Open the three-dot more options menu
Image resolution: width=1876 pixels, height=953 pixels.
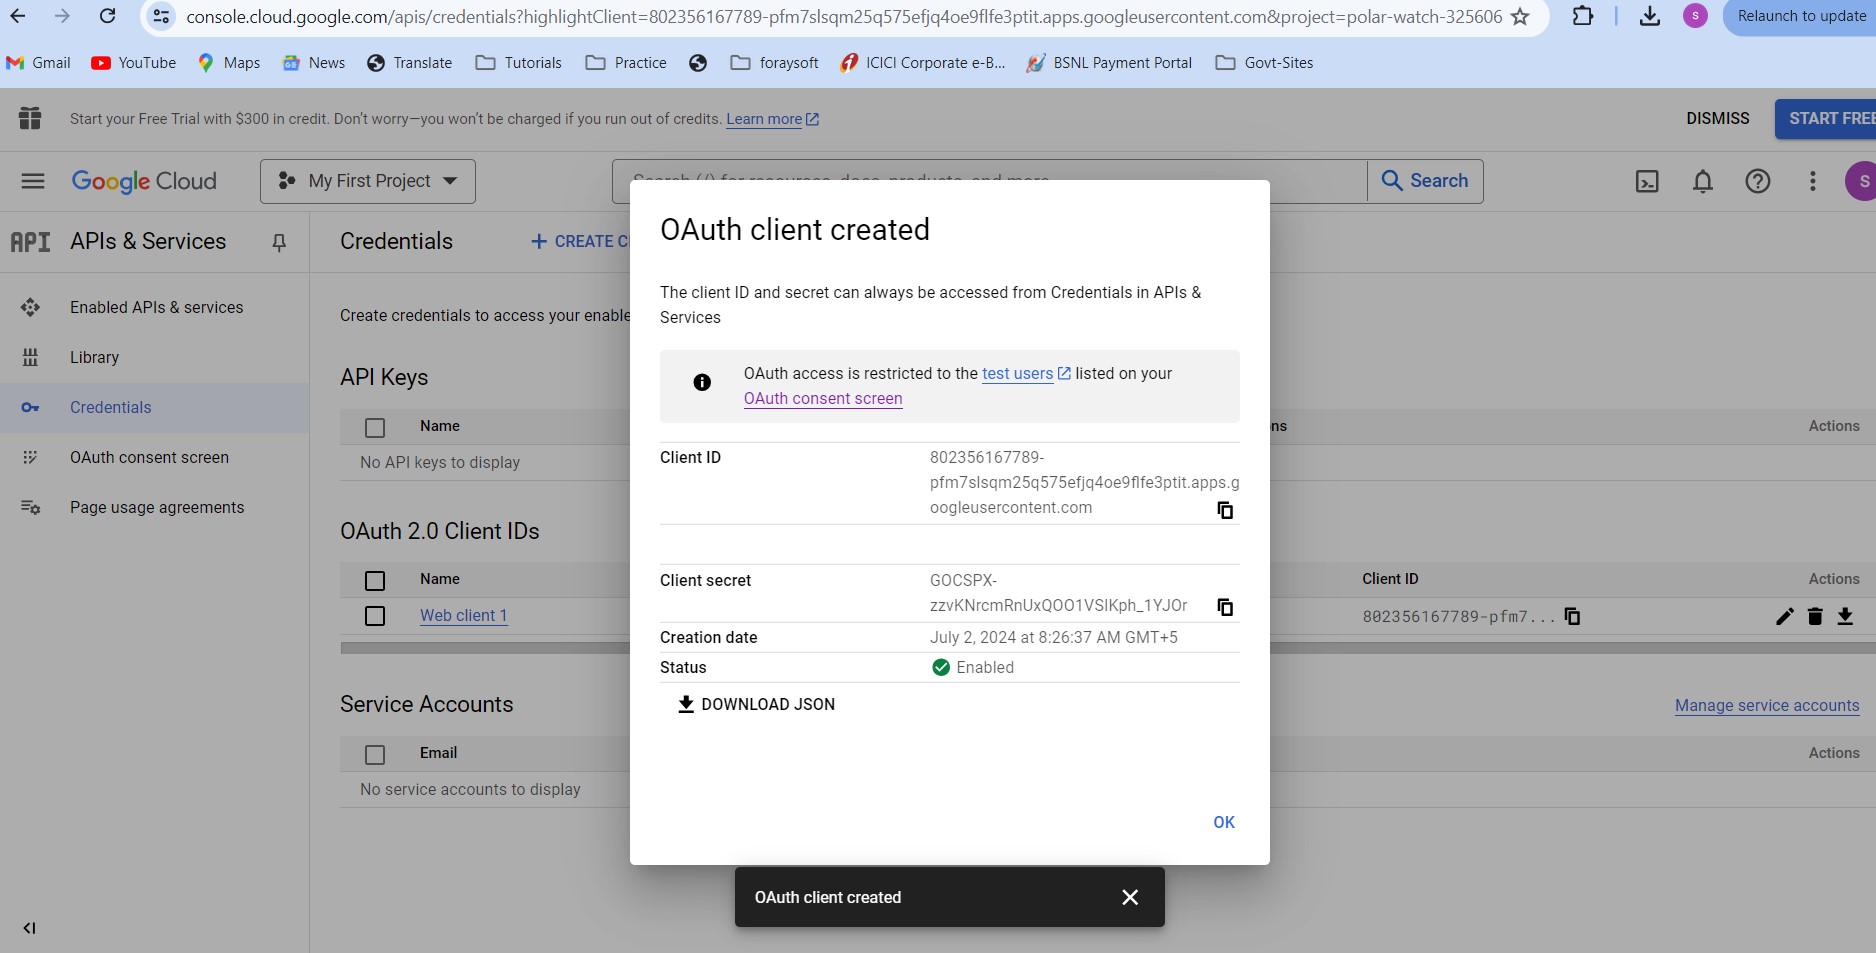point(1812,181)
